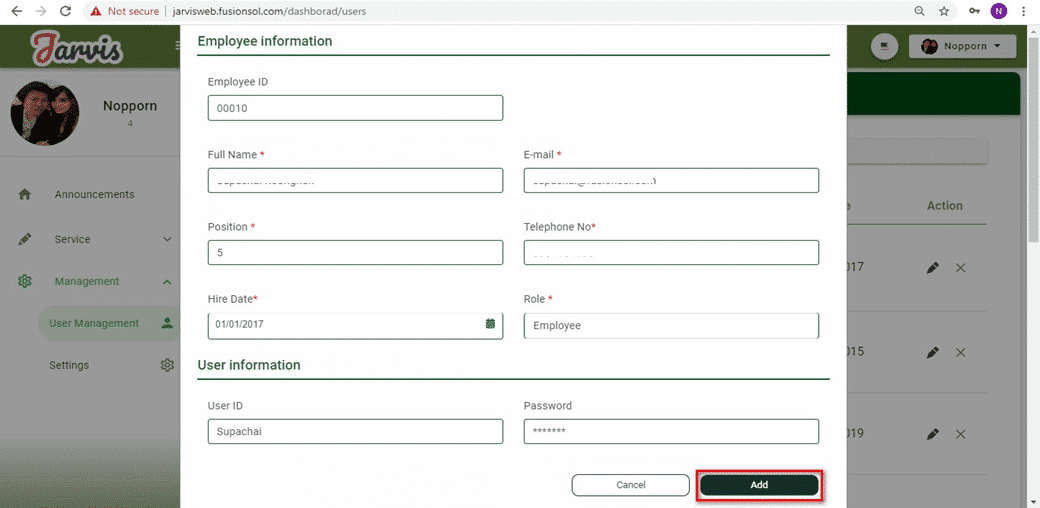Viewport: 1040px width, 508px height.
Task: Click the pencil edit icon in first row
Action: [932, 268]
